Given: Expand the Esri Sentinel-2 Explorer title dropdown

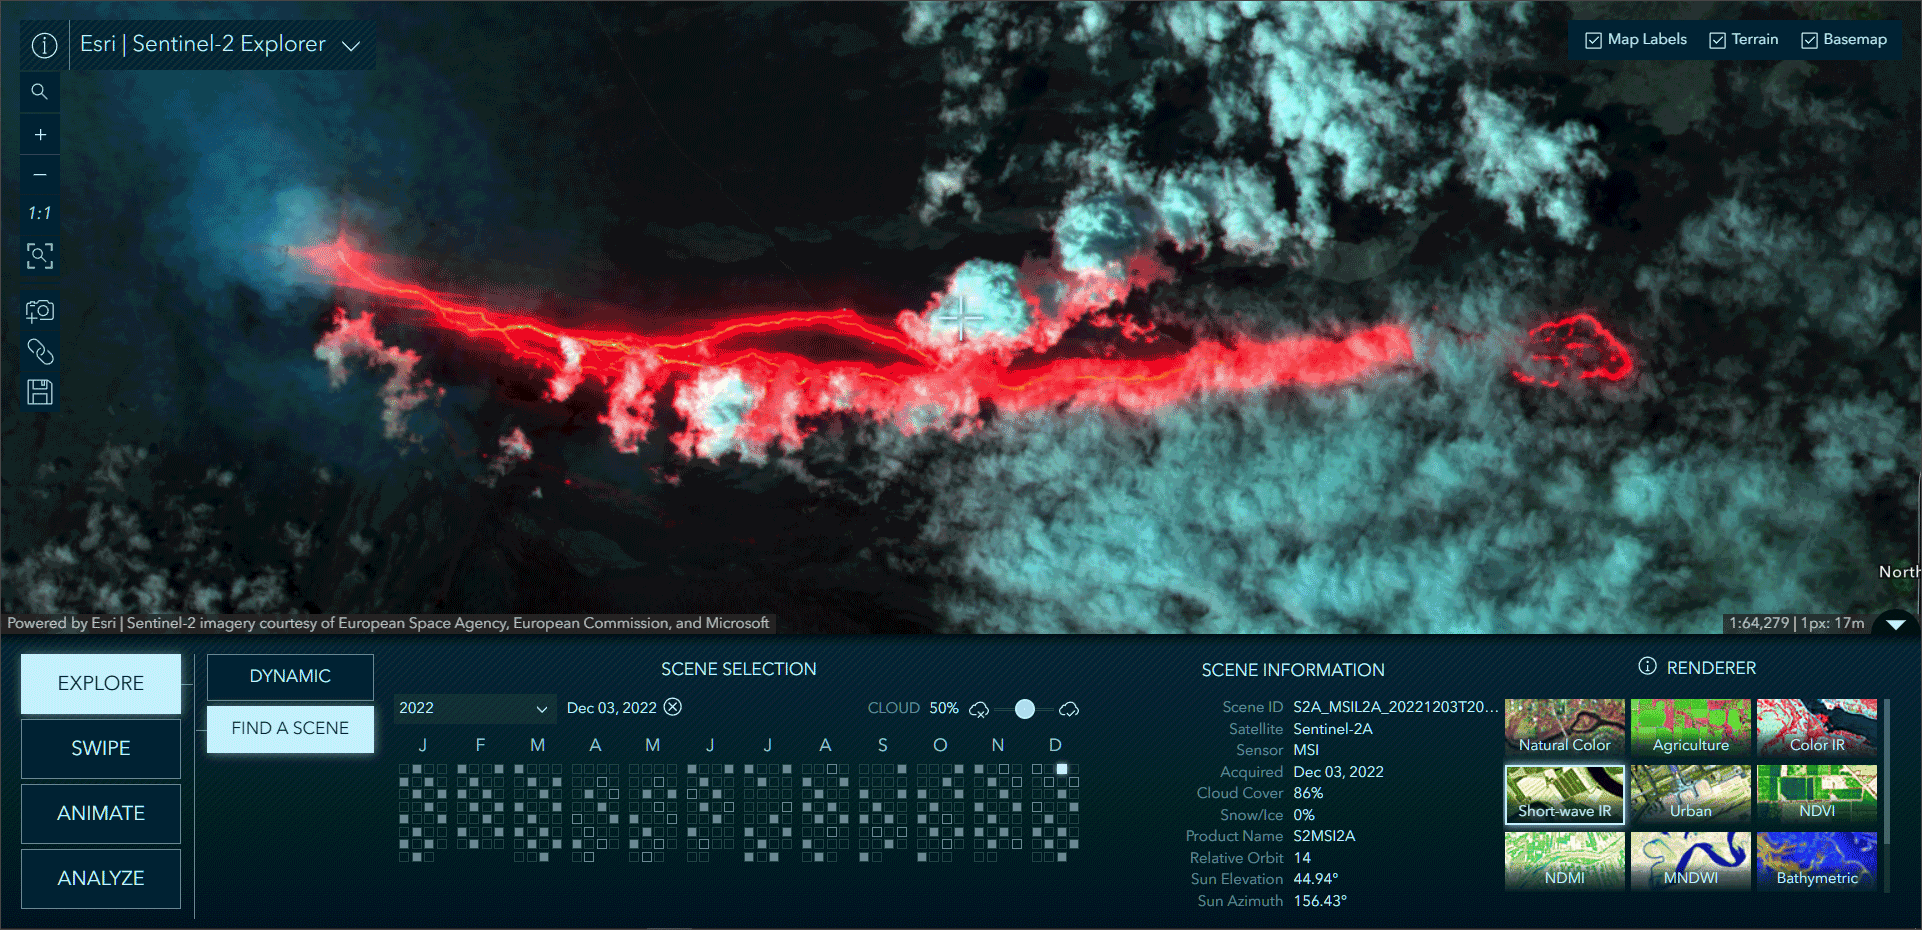Looking at the screenshot, I should 351,46.
